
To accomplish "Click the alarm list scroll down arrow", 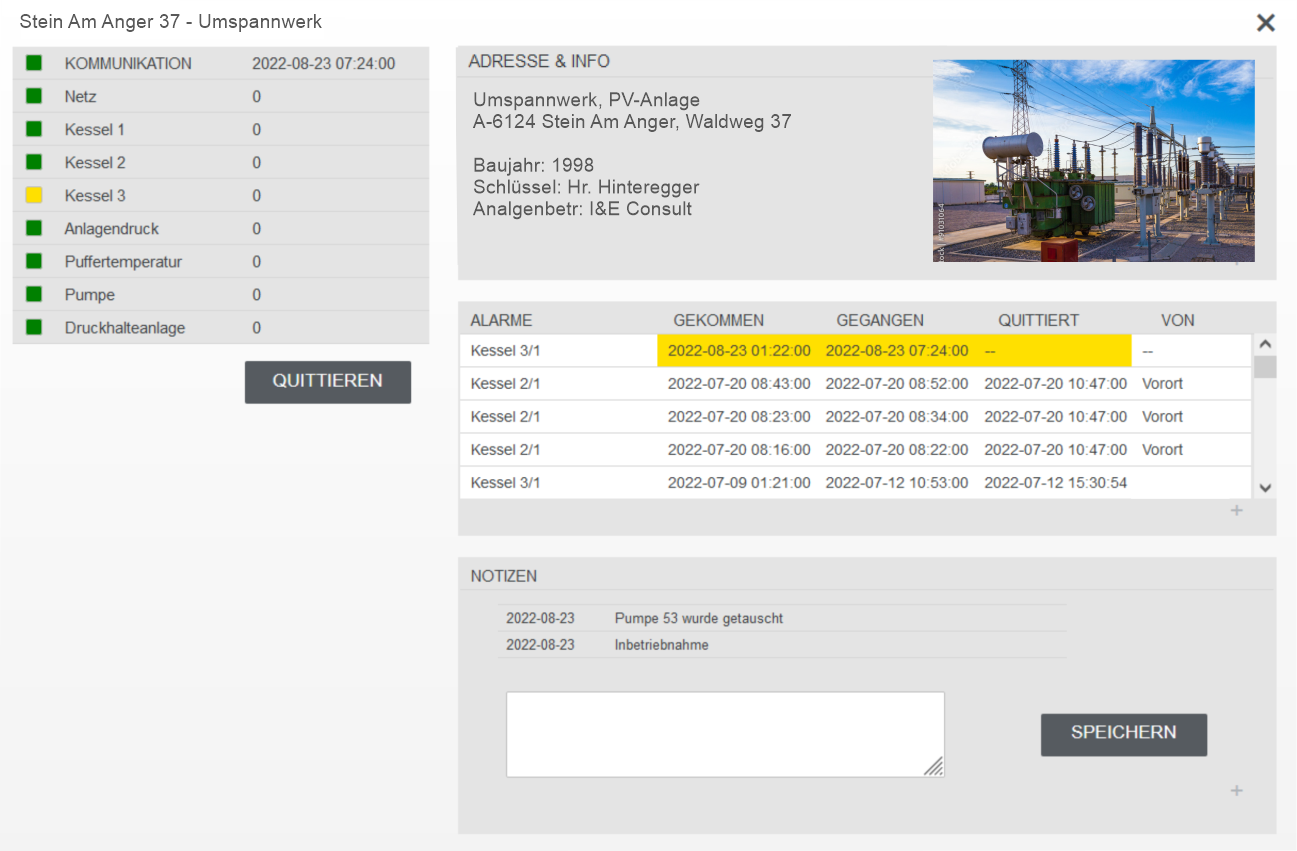I will click(x=1265, y=488).
